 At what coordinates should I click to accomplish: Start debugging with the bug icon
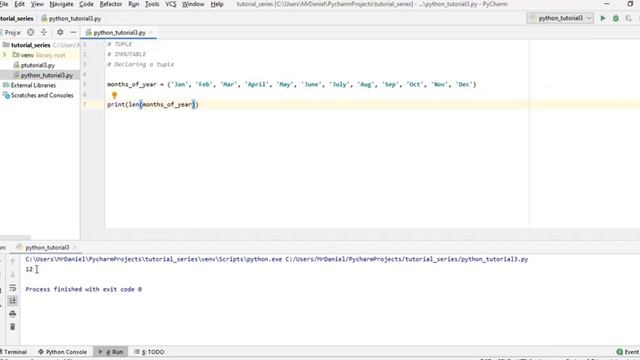coord(616,18)
